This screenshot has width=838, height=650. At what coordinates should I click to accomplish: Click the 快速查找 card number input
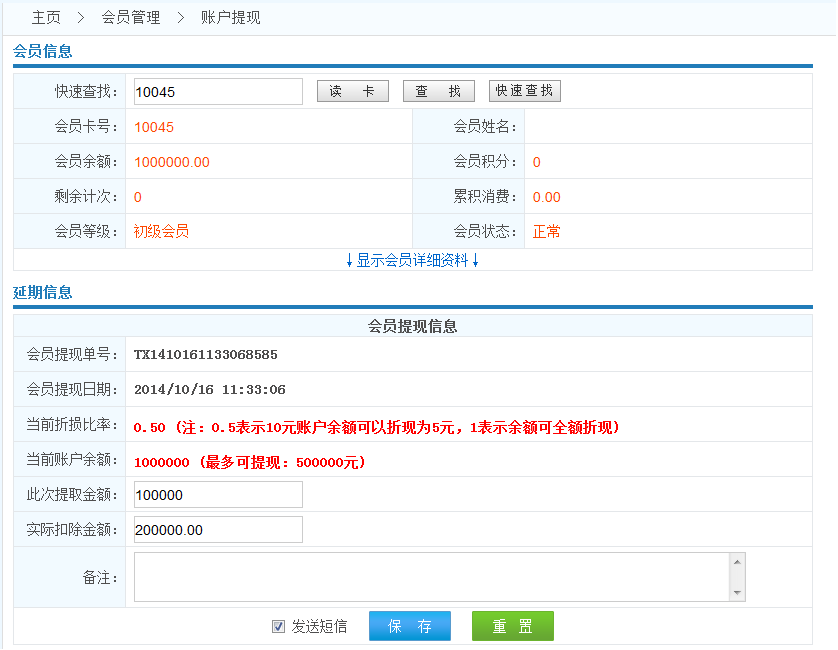217,92
